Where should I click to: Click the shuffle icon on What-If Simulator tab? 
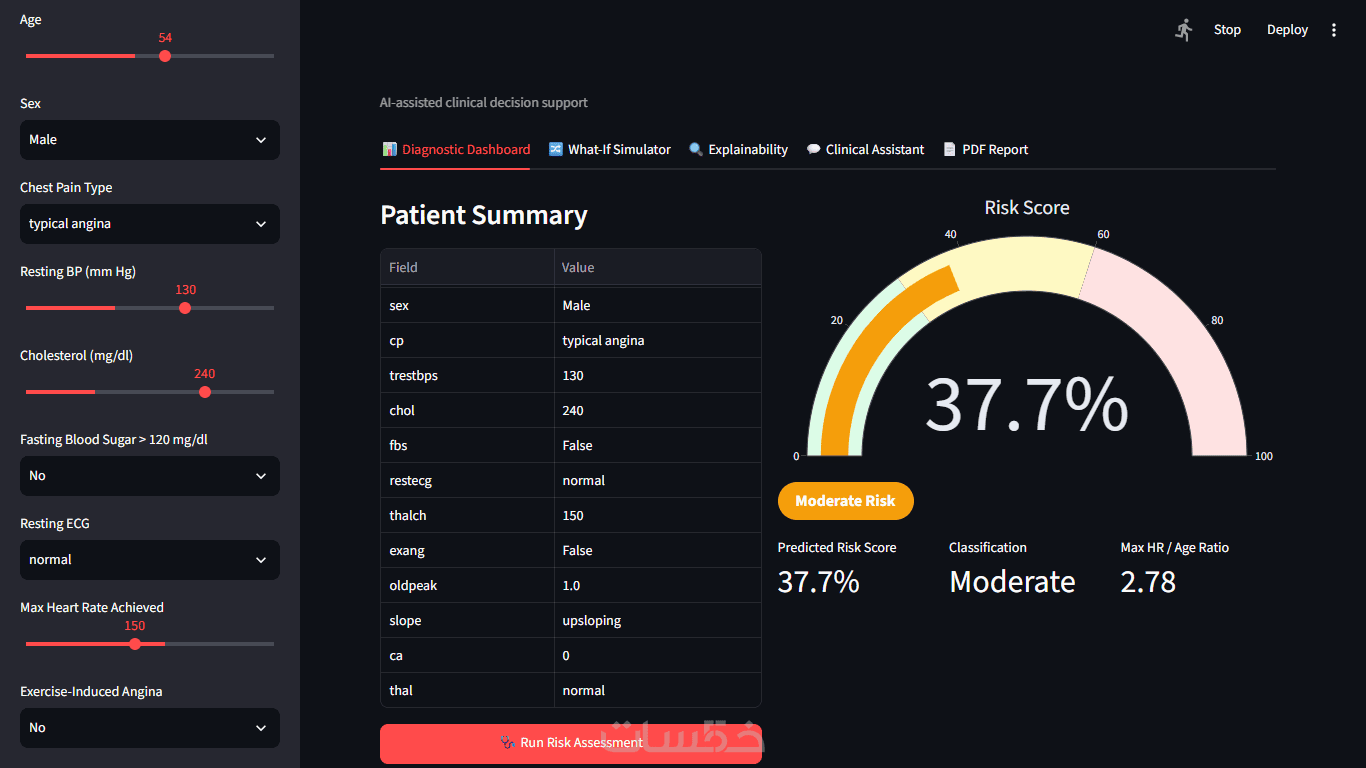tap(556, 149)
